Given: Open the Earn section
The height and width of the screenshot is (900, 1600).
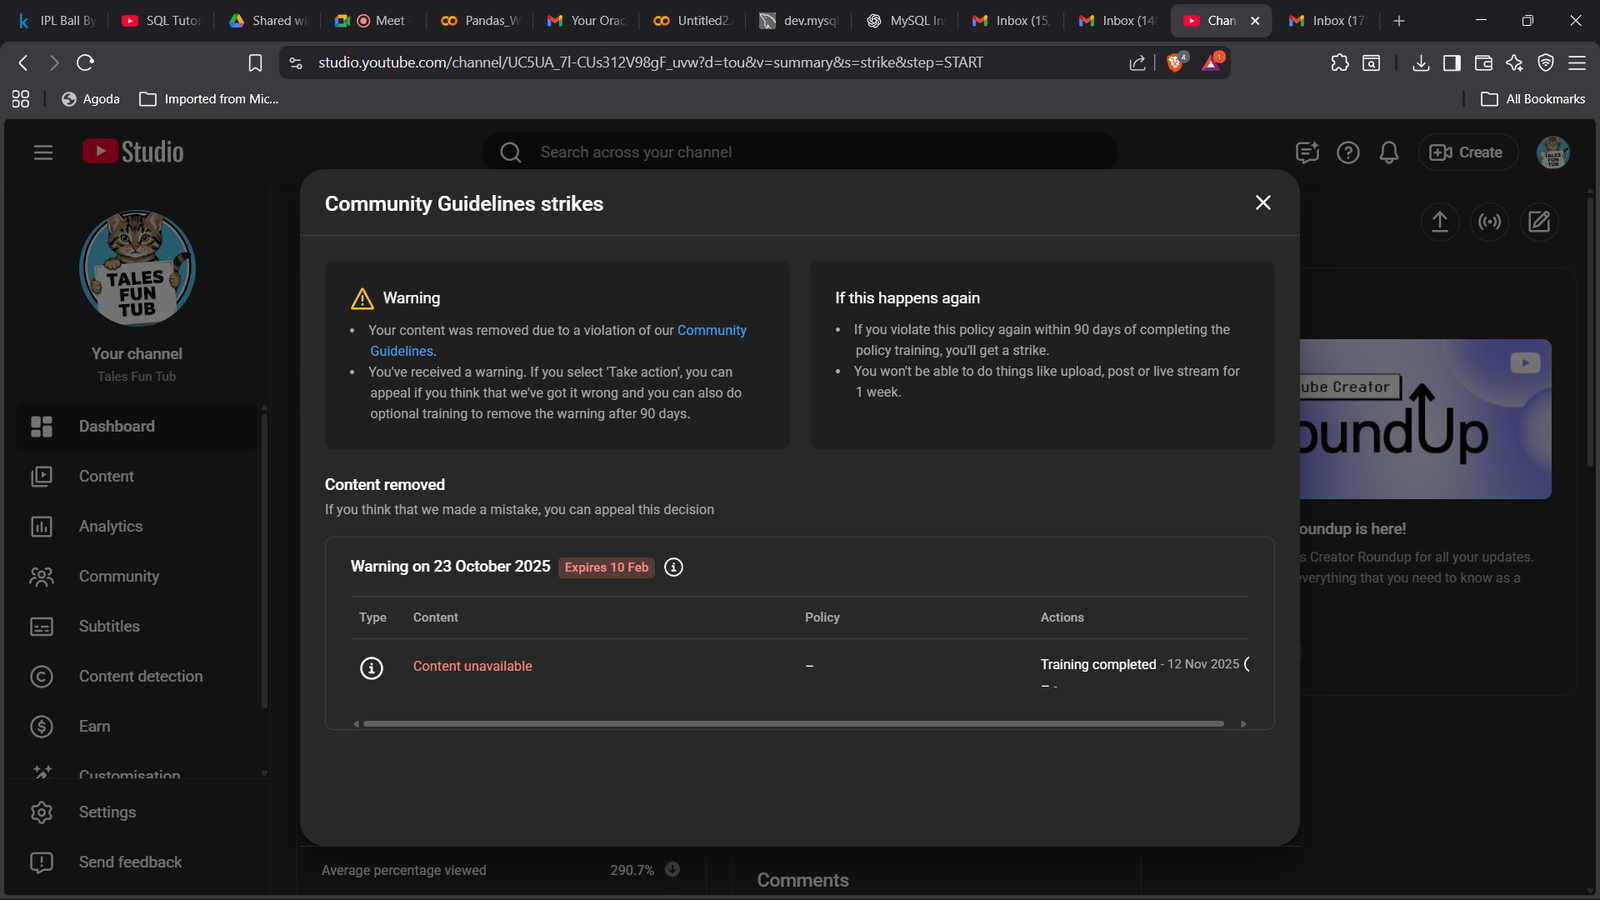Looking at the screenshot, I should click(94, 726).
